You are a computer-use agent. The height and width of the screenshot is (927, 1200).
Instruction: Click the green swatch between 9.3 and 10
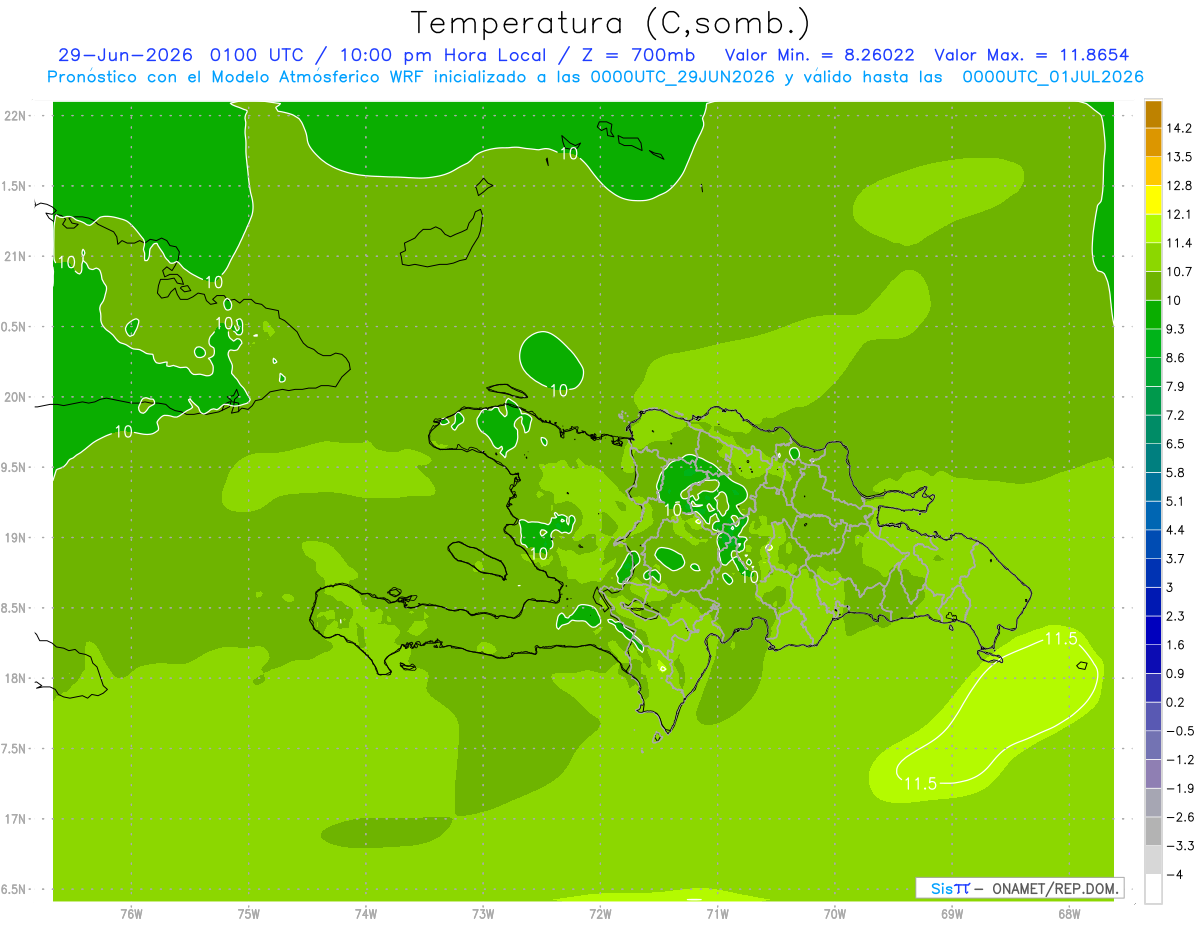point(1153,314)
